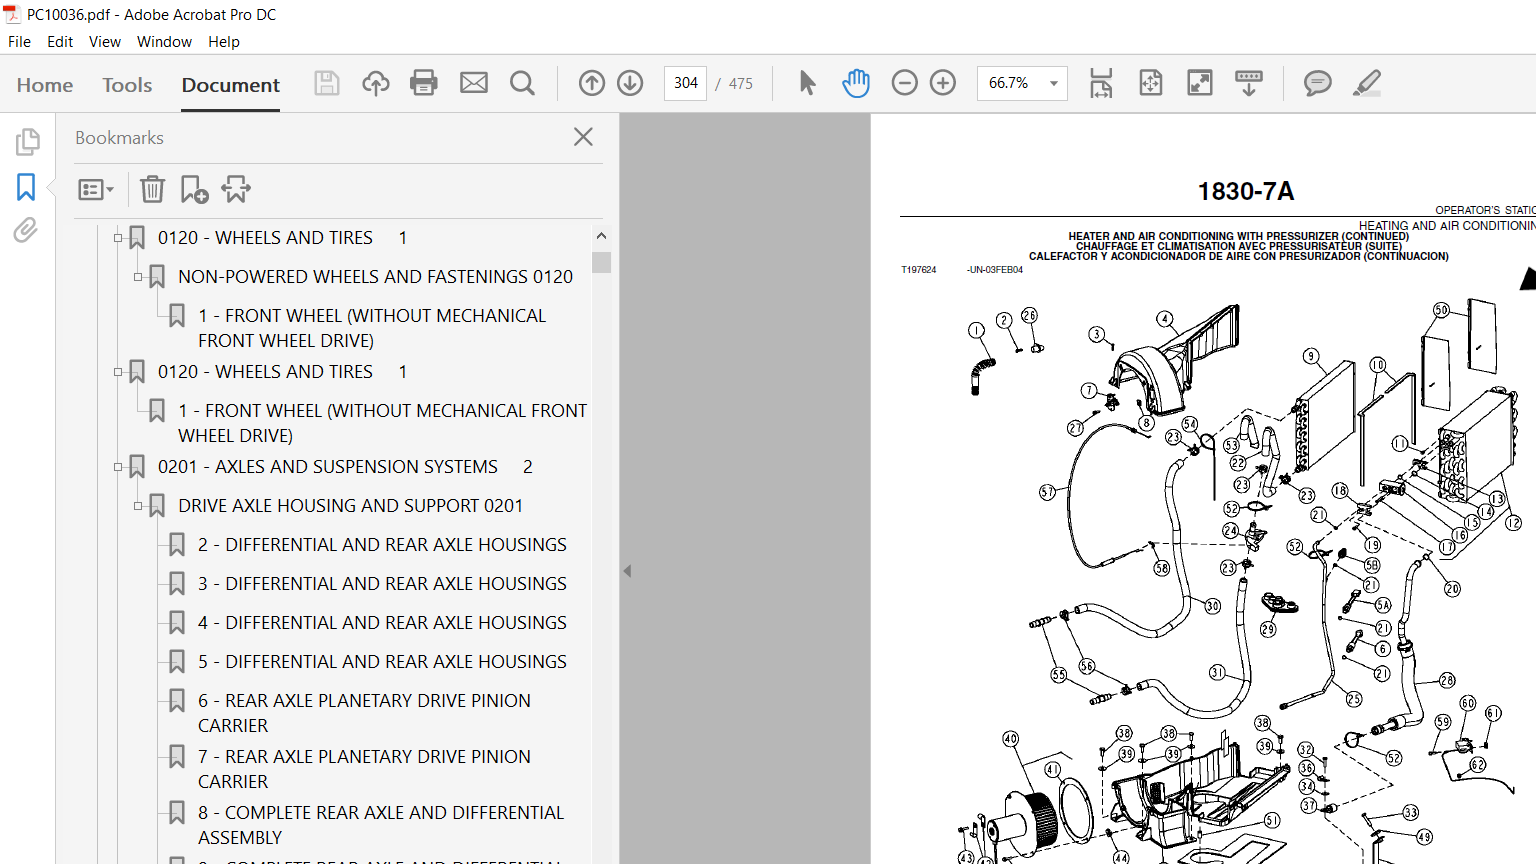Select the highlight text pen icon
1536x864 pixels.
coord(1367,83)
